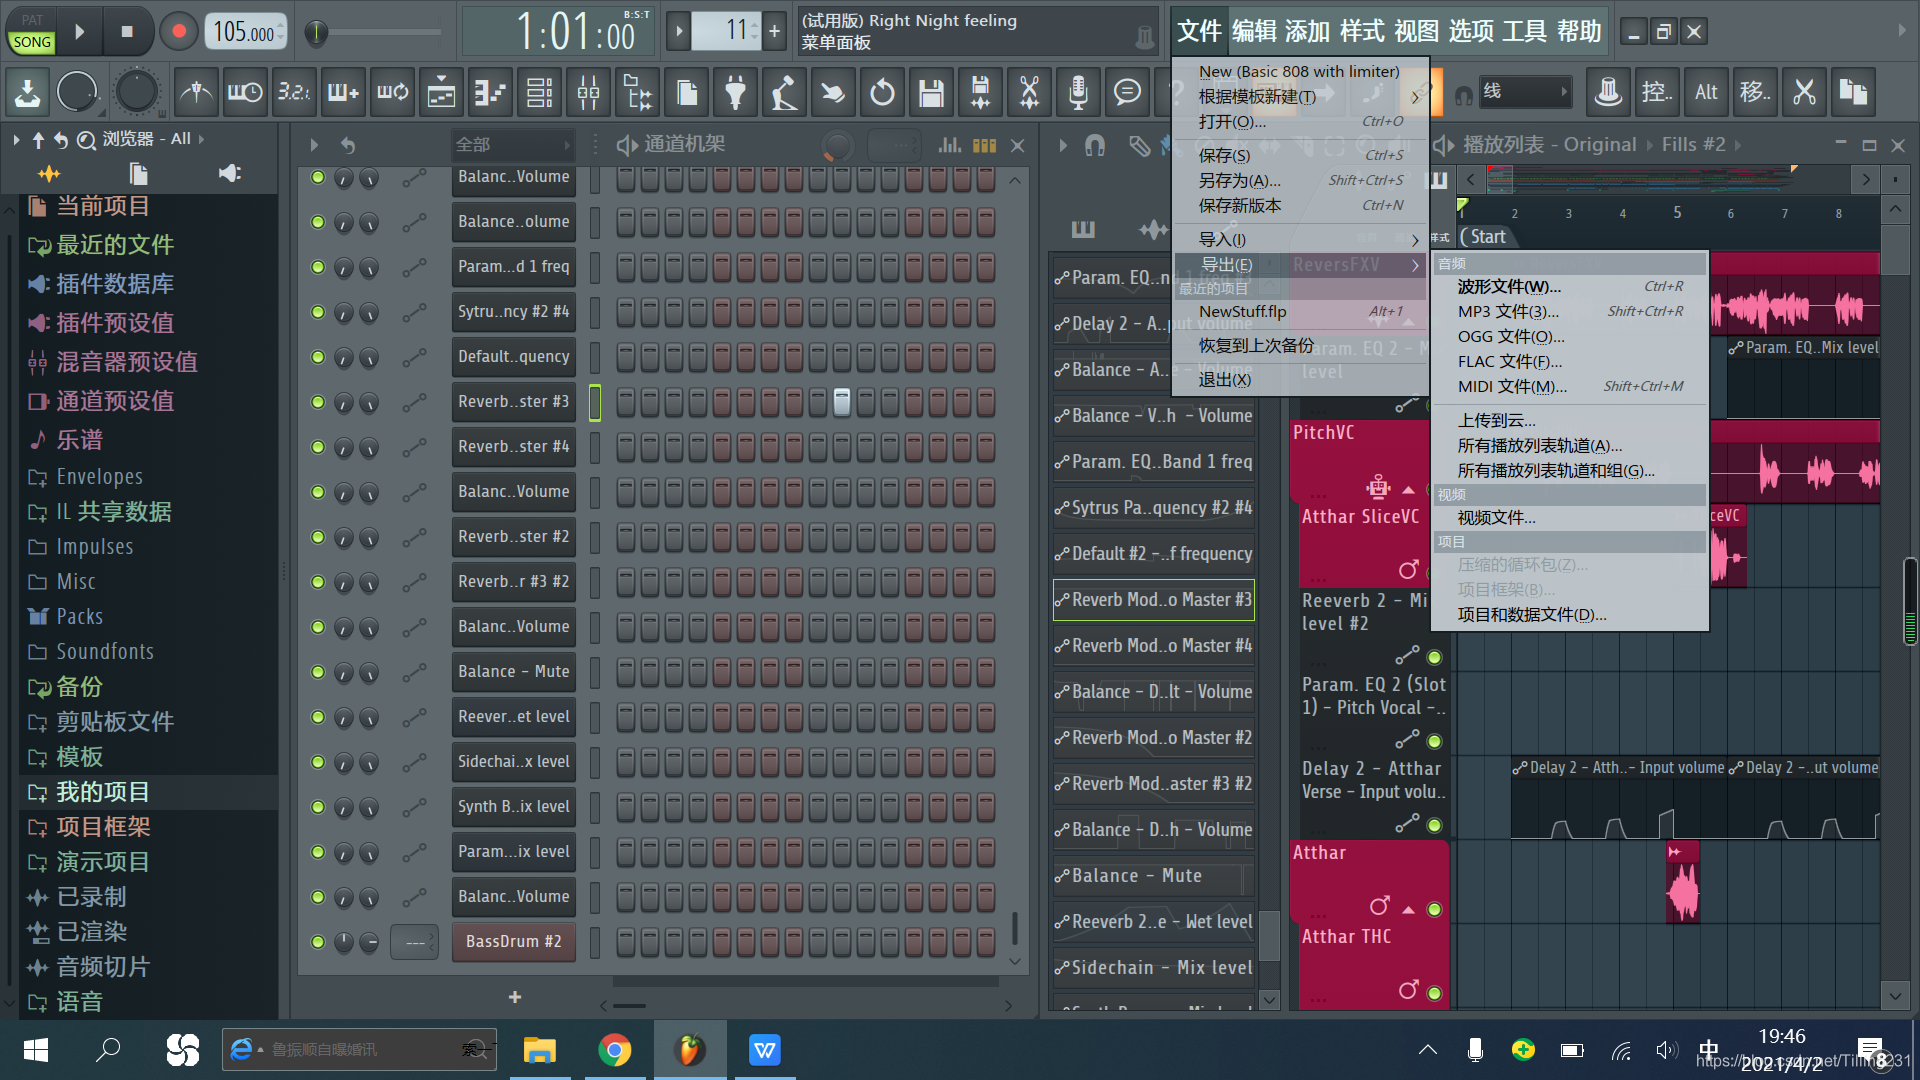Toggle SONG mode indicator
1920x1080 pixels.
[x=32, y=42]
